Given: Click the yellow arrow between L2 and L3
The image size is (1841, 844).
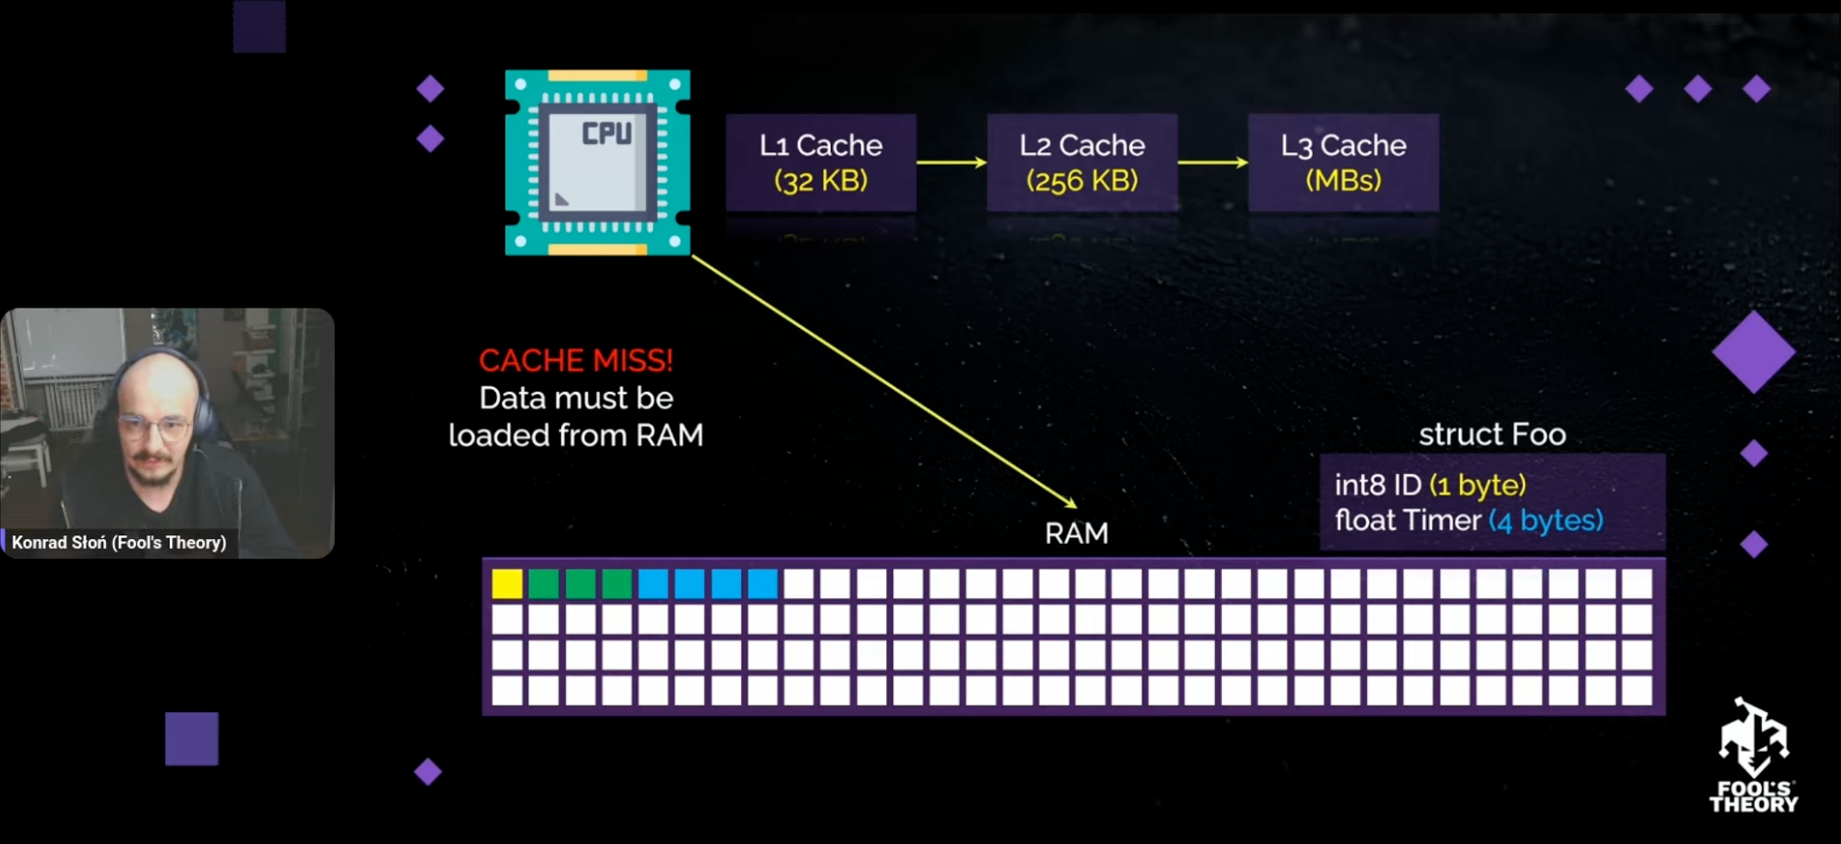Looking at the screenshot, I should coord(1212,162).
